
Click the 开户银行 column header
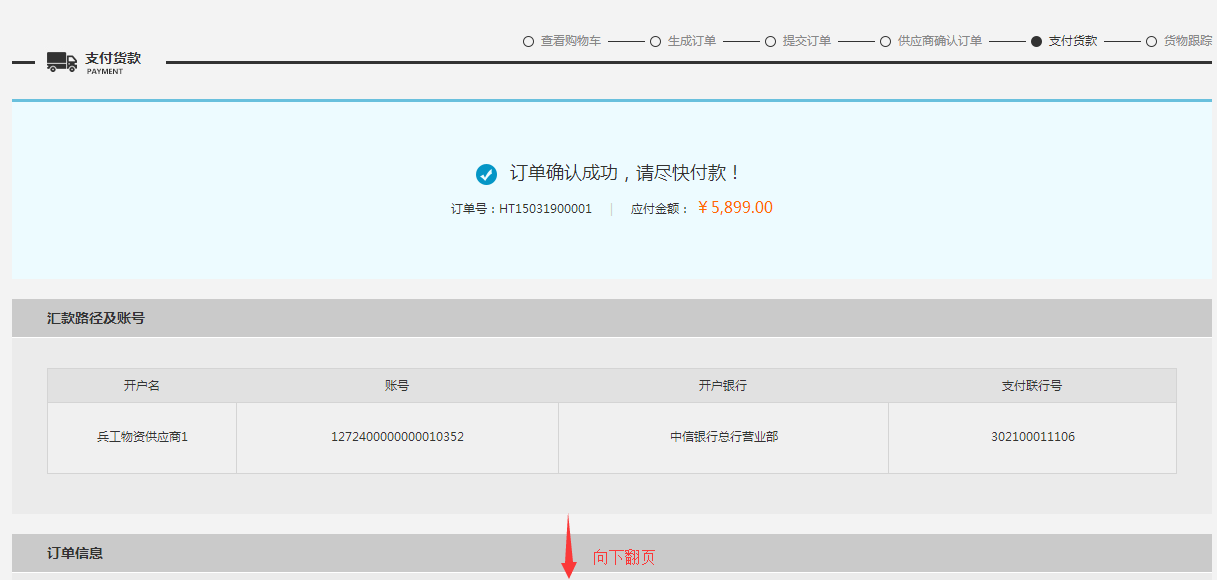pyautogui.click(x=723, y=385)
